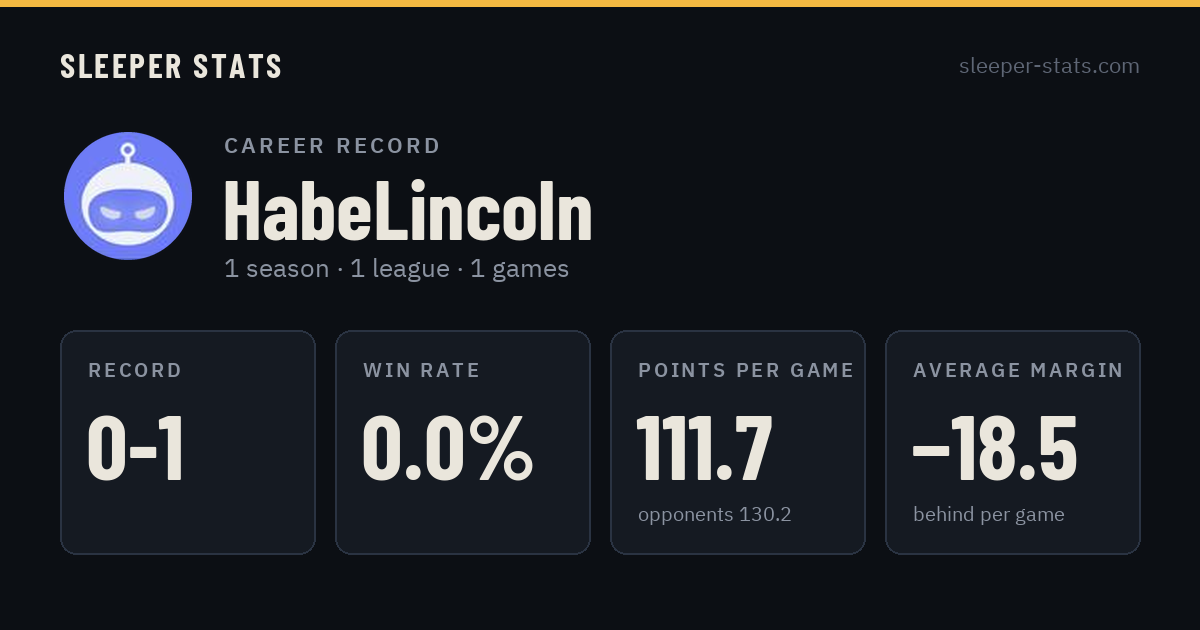
Task: Click the opponents 130.2 subtext
Action: (x=715, y=515)
